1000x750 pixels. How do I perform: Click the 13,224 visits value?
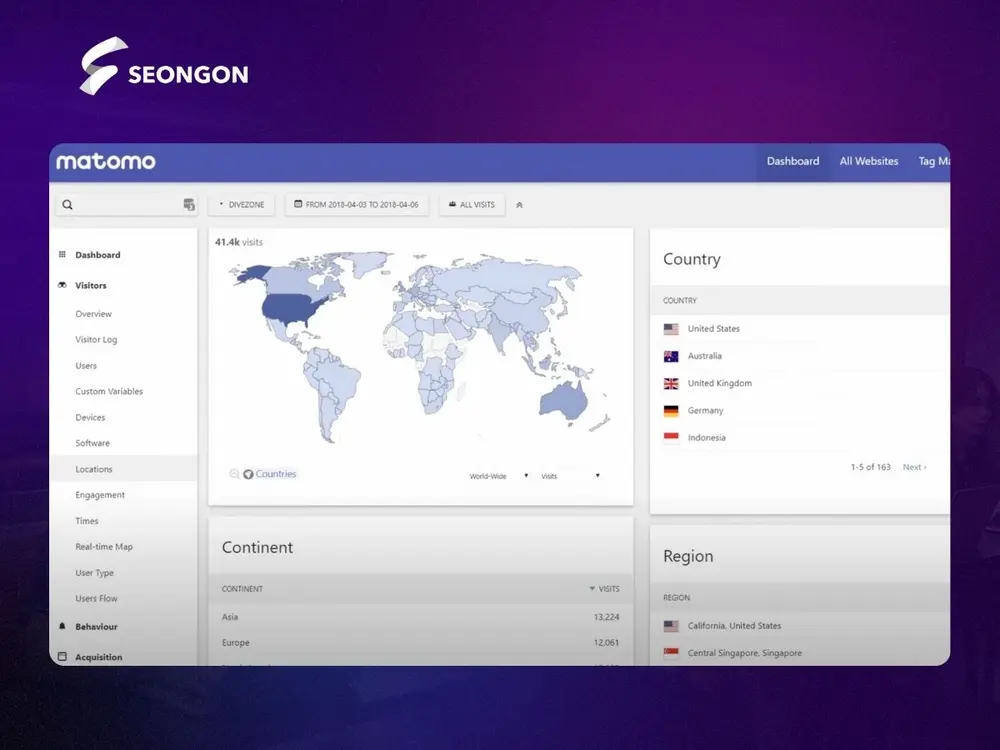click(607, 617)
